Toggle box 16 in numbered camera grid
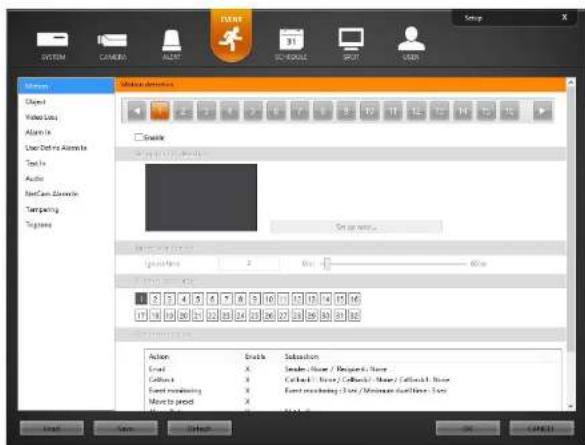The width and height of the screenshot is (585, 445). pyautogui.click(x=354, y=299)
